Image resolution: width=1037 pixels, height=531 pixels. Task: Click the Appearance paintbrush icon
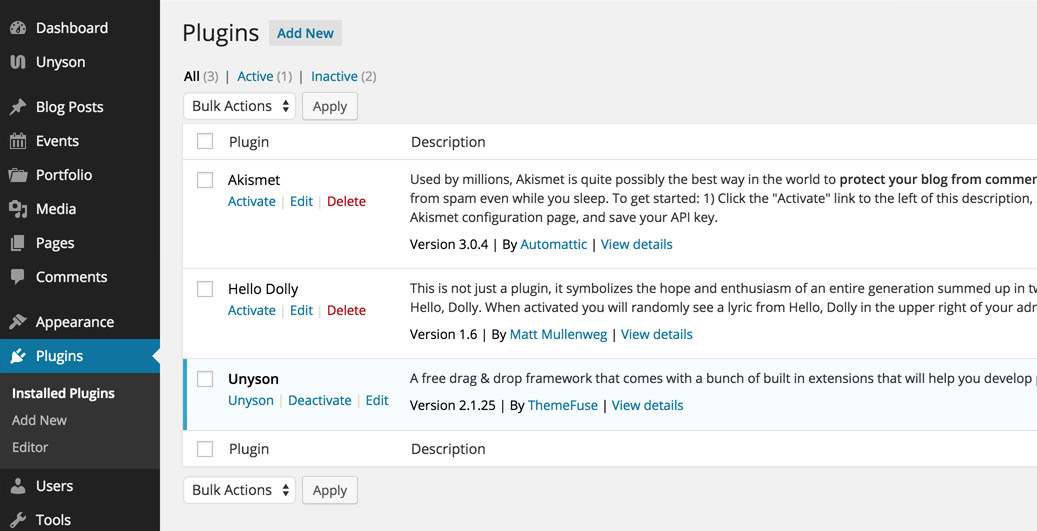[x=18, y=322]
